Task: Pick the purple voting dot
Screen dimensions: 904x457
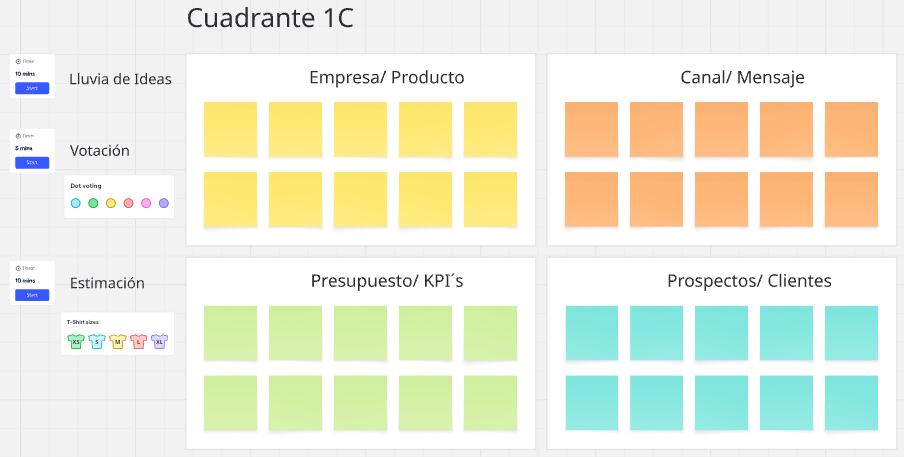Action: 164,203
